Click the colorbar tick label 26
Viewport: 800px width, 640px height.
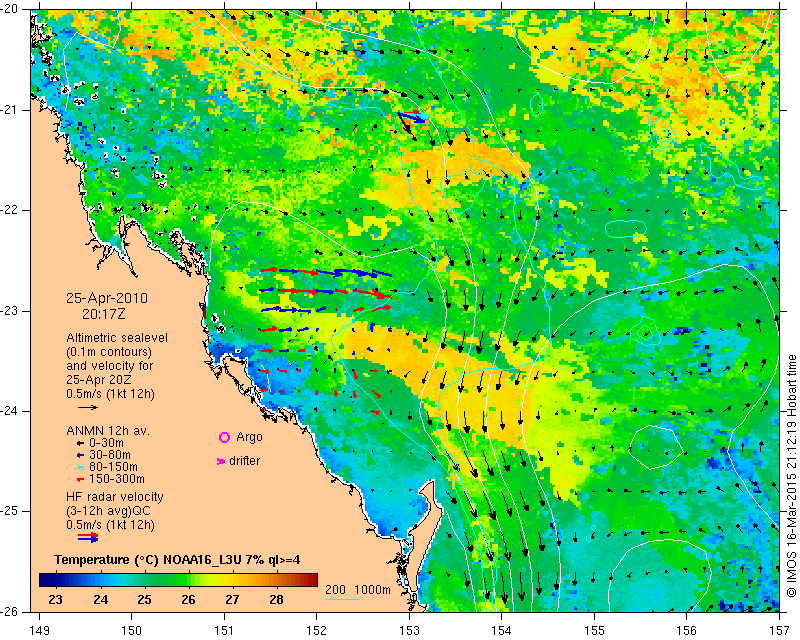[x=188, y=599]
